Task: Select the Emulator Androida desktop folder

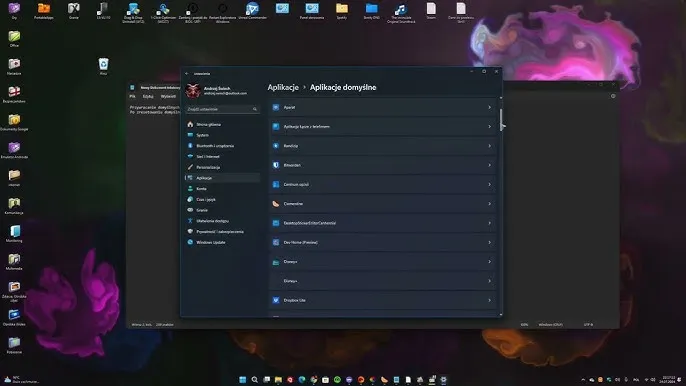Action: pos(14,150)
